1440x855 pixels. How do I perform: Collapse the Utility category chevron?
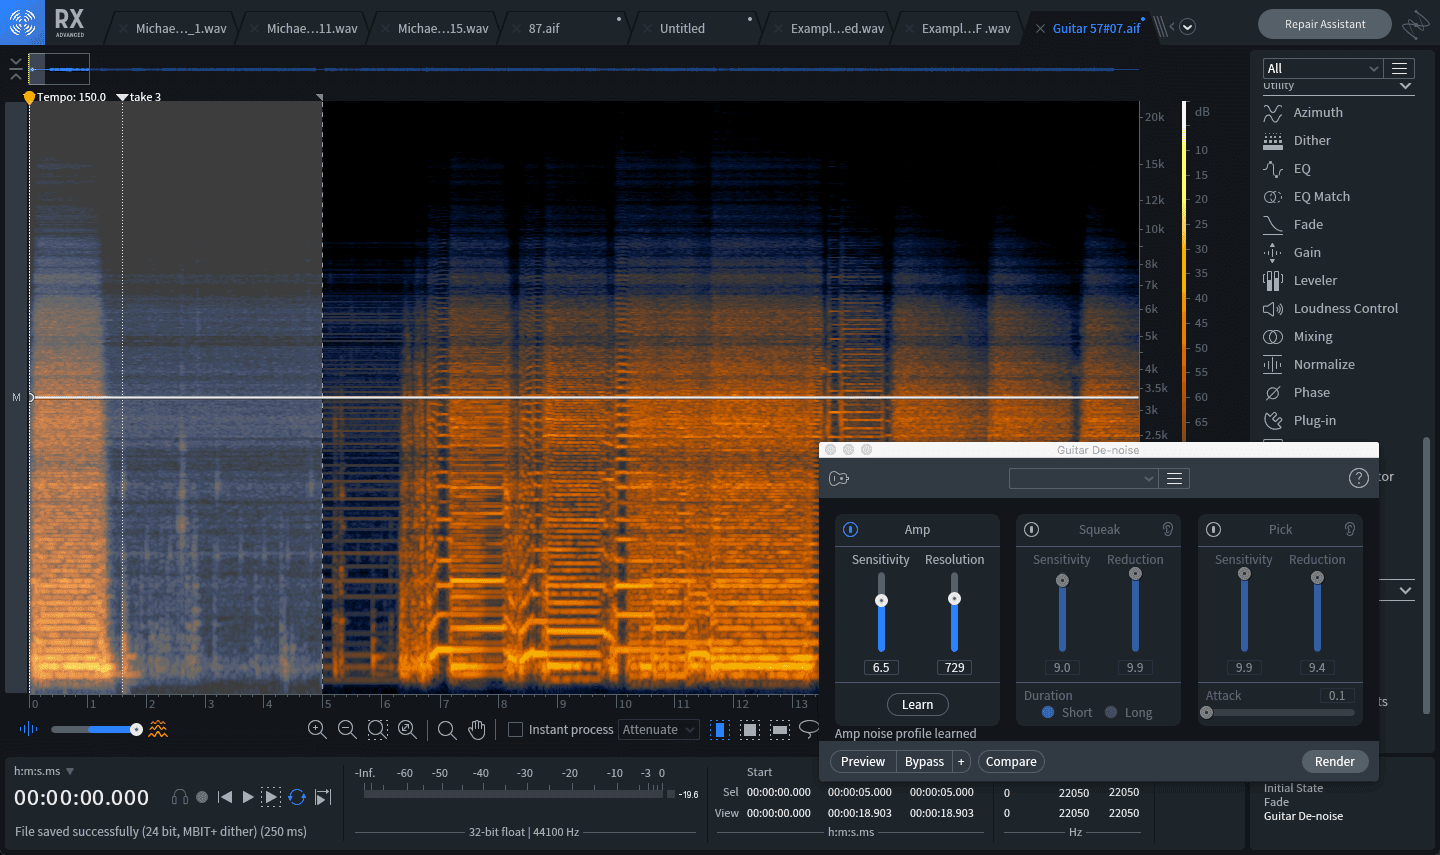tap(1406, 86)
